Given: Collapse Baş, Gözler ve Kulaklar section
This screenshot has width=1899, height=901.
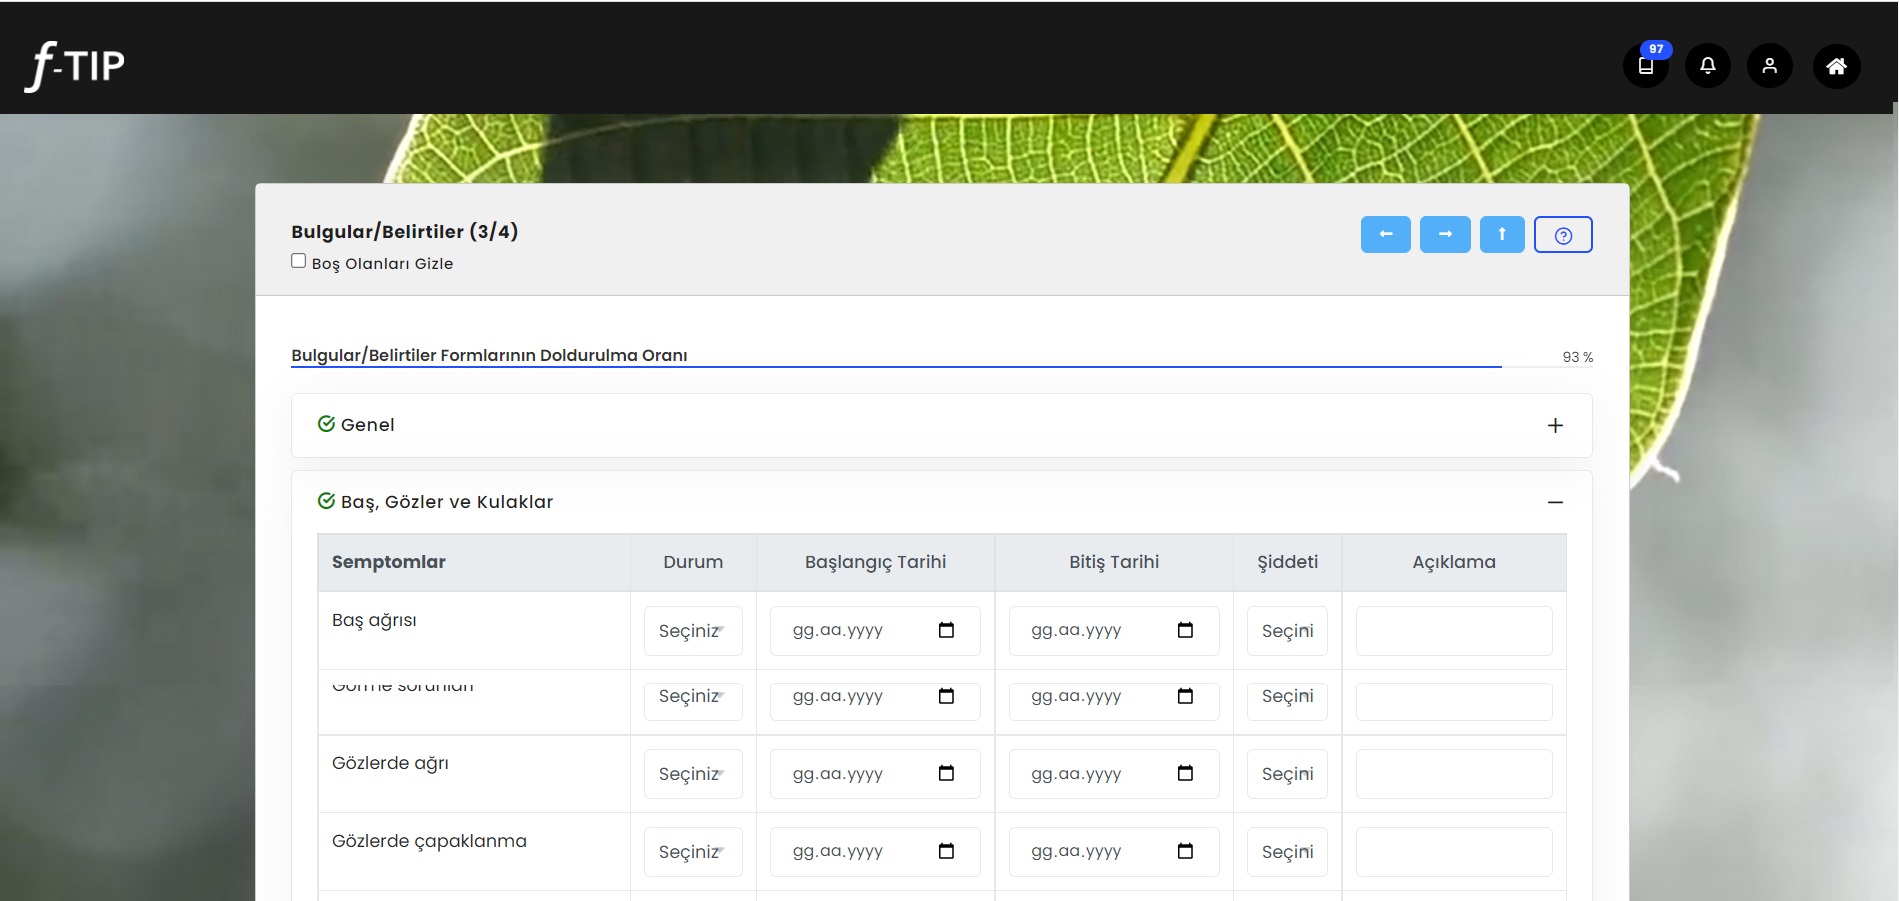Looking at the screenshot, I should (x=1555, y=502).
